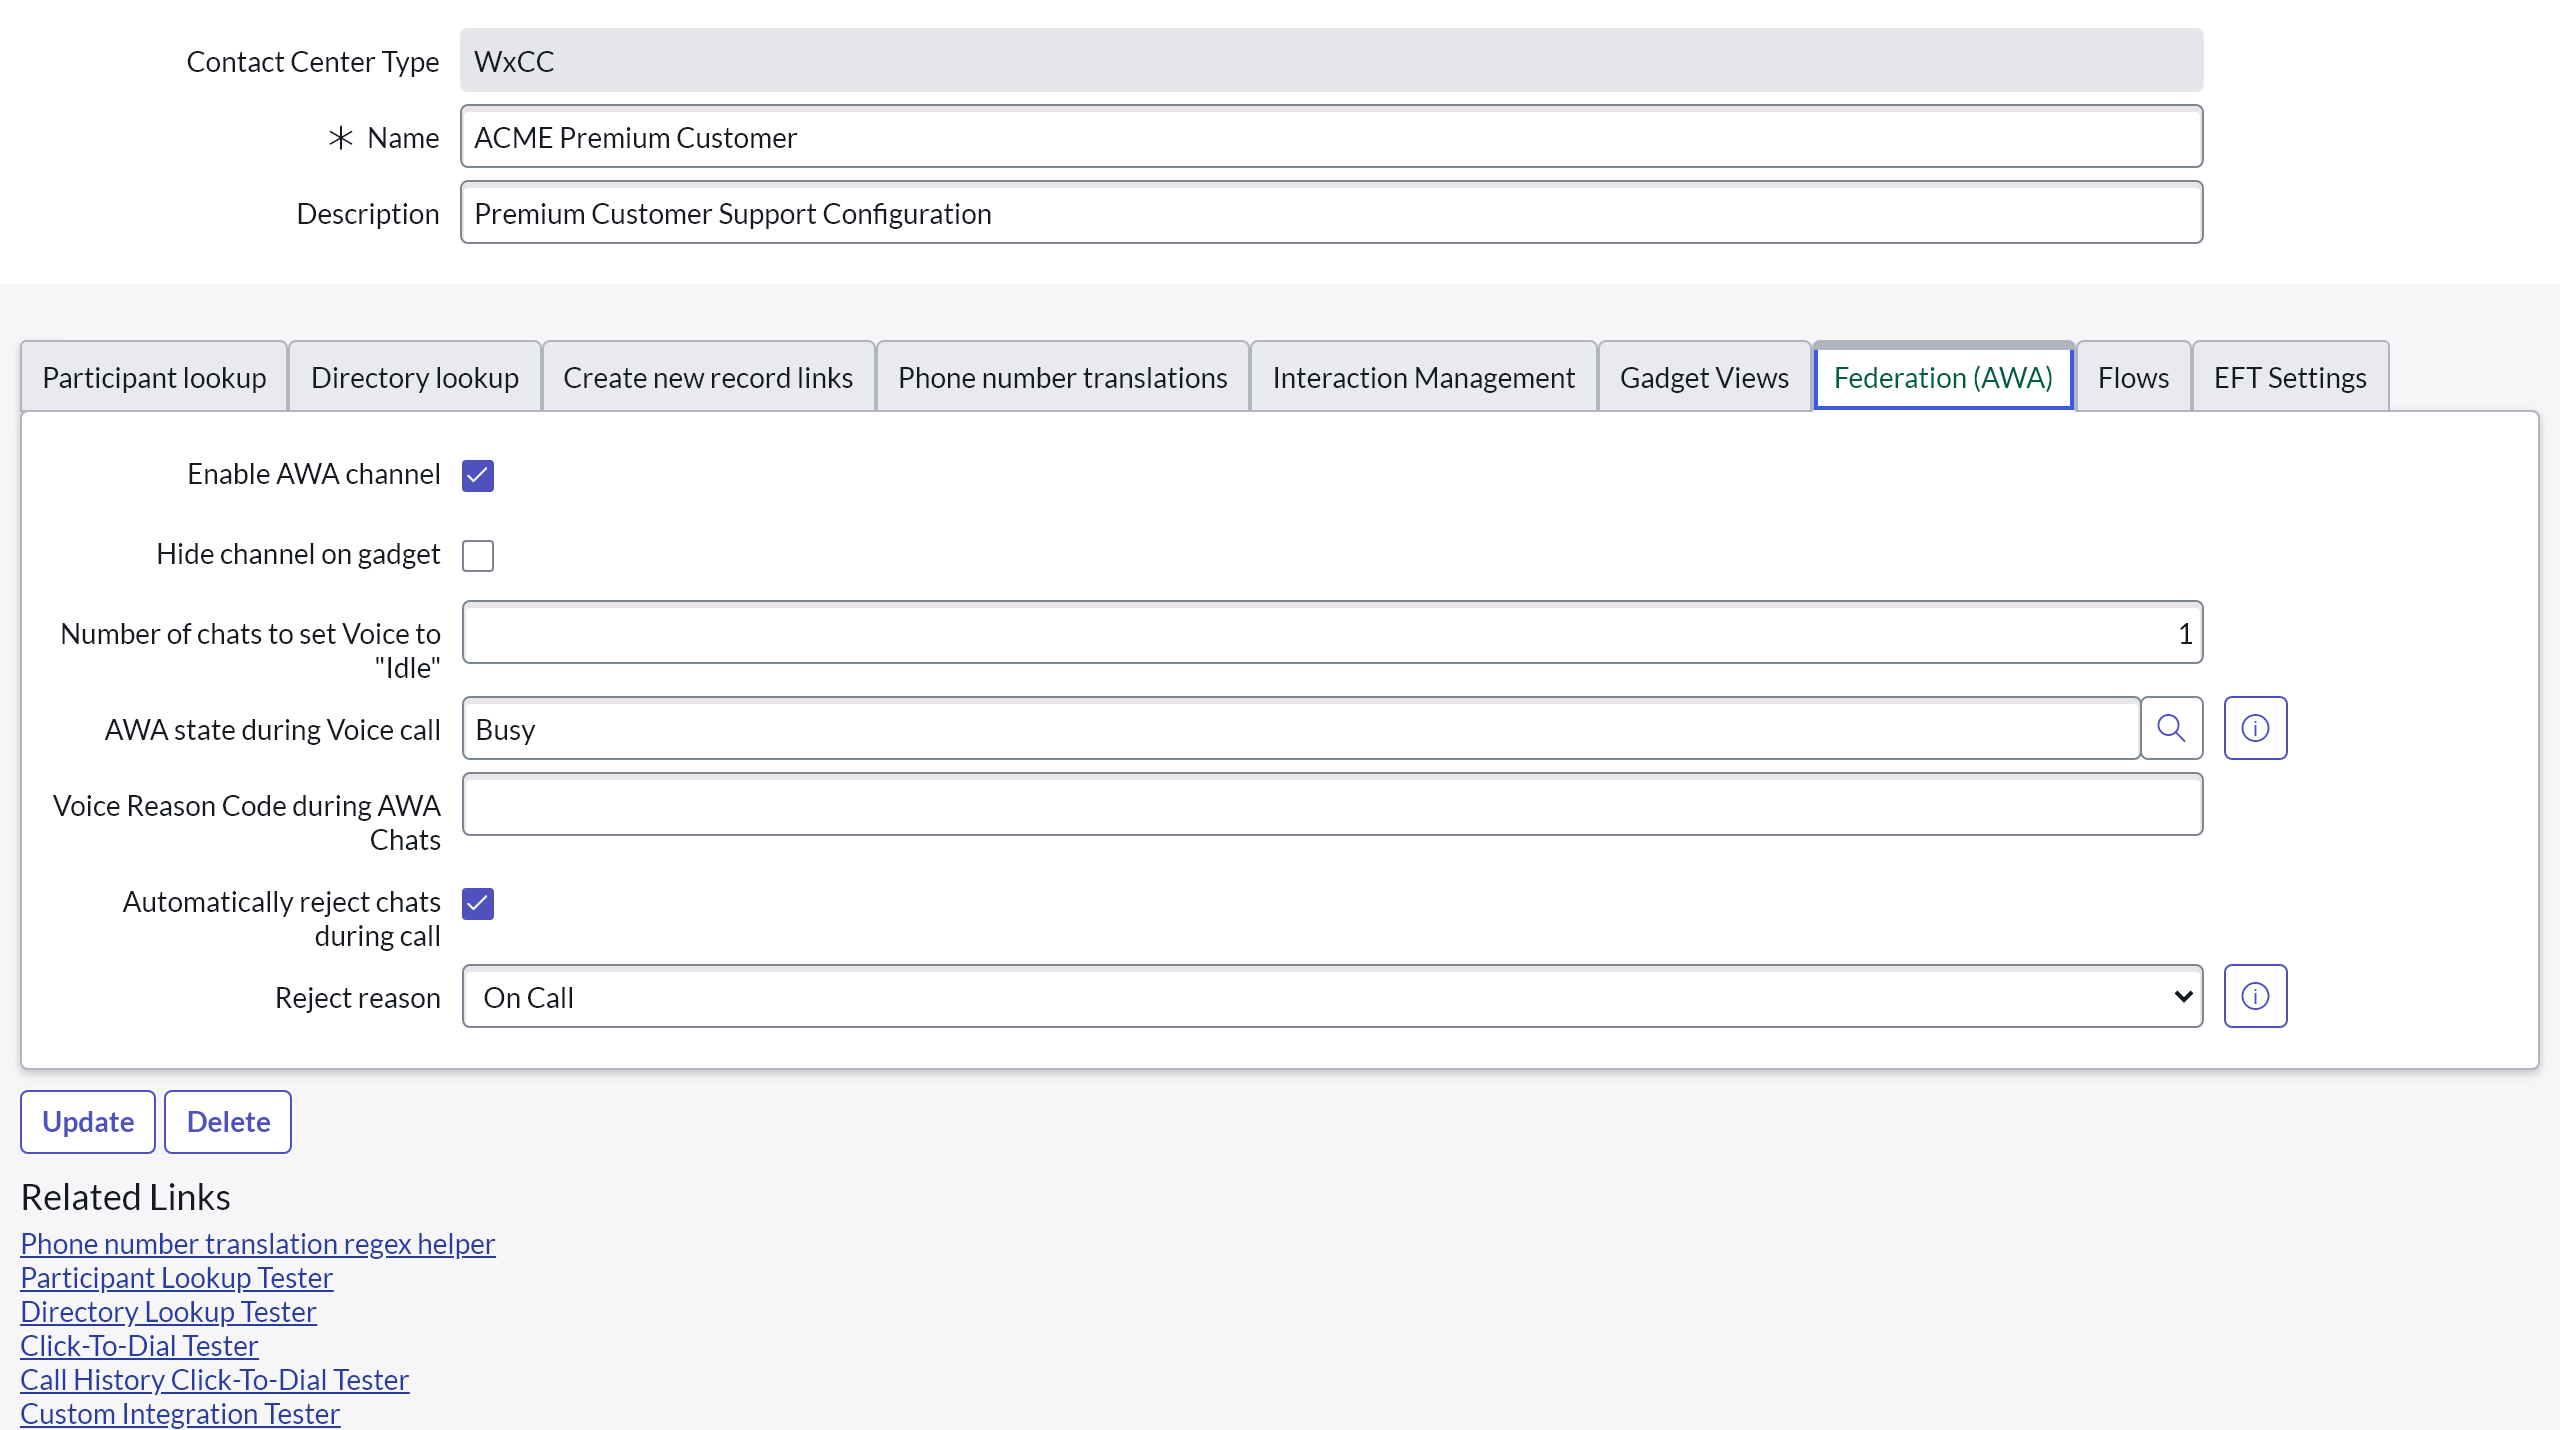Click the Number of chats Idle field
Viewport: 2560px width, 1430px height.
pos(1332,632)
